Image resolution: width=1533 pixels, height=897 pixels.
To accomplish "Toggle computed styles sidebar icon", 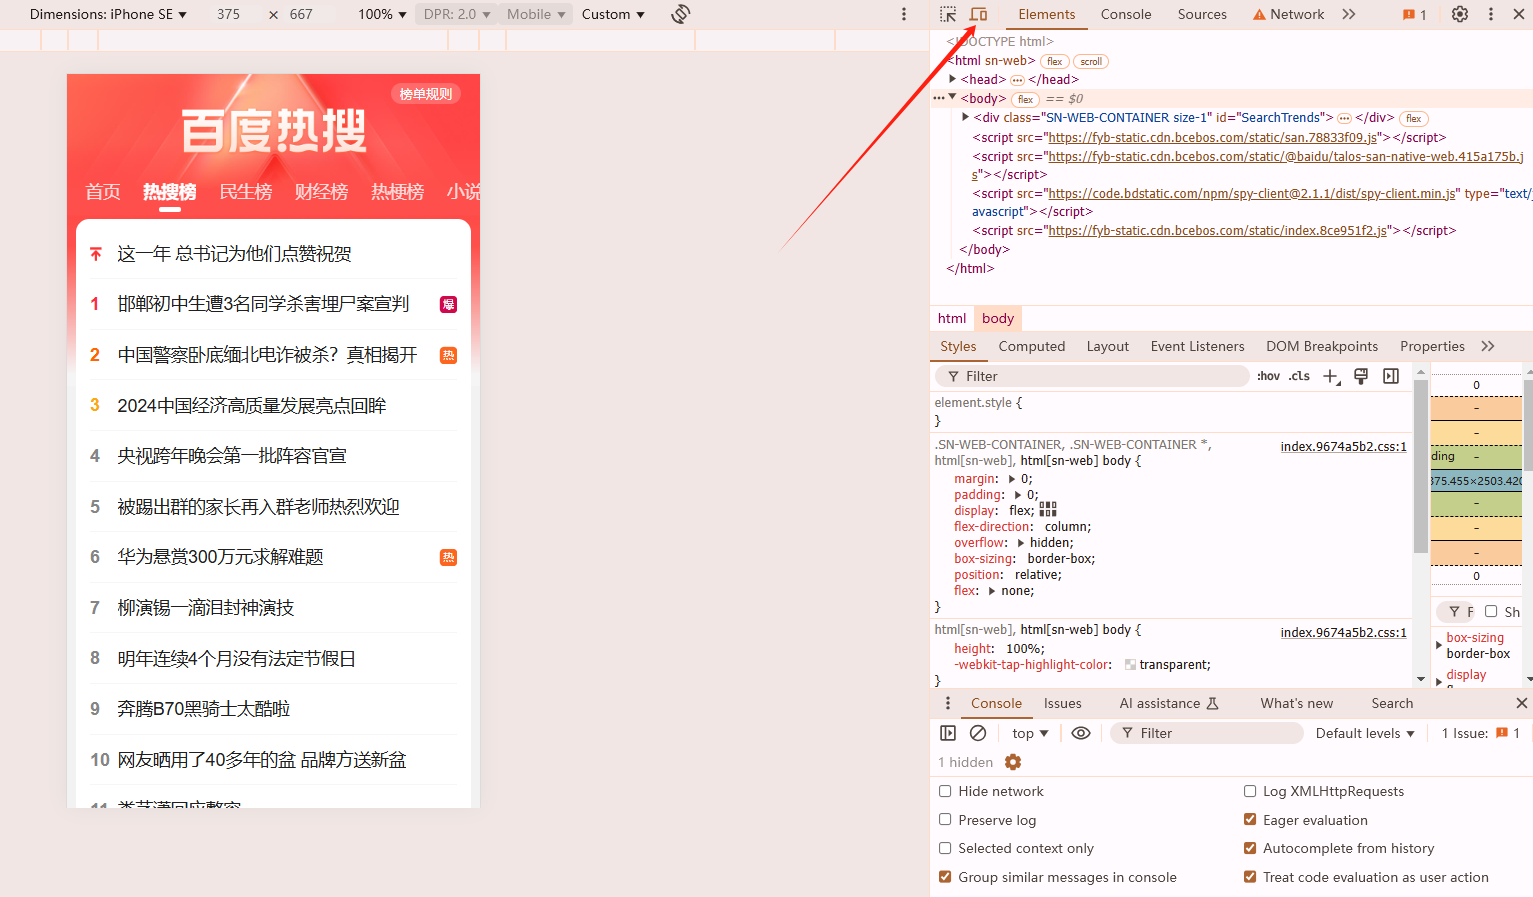I will coord(1391,376).
